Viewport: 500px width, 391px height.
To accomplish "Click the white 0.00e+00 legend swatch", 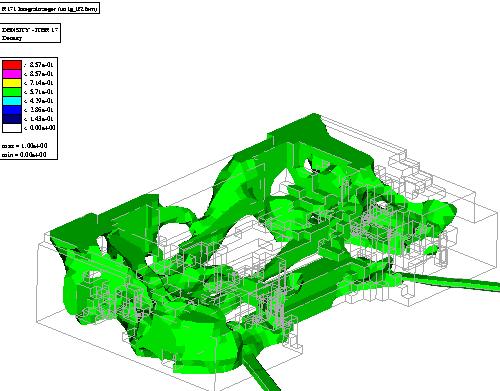I will (12, 128).
